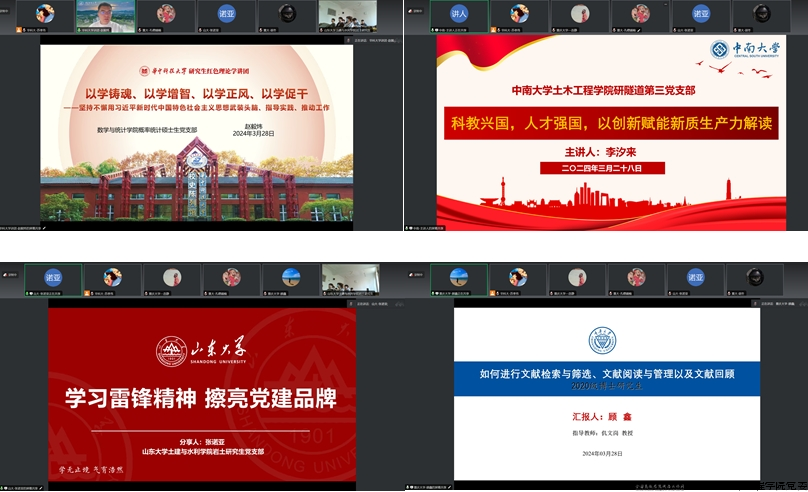The height and width of the screenshot is (492, 808).
Task: Select 诺亚 participant tile in 中南大学 meeting
Action: click(701, 16)
